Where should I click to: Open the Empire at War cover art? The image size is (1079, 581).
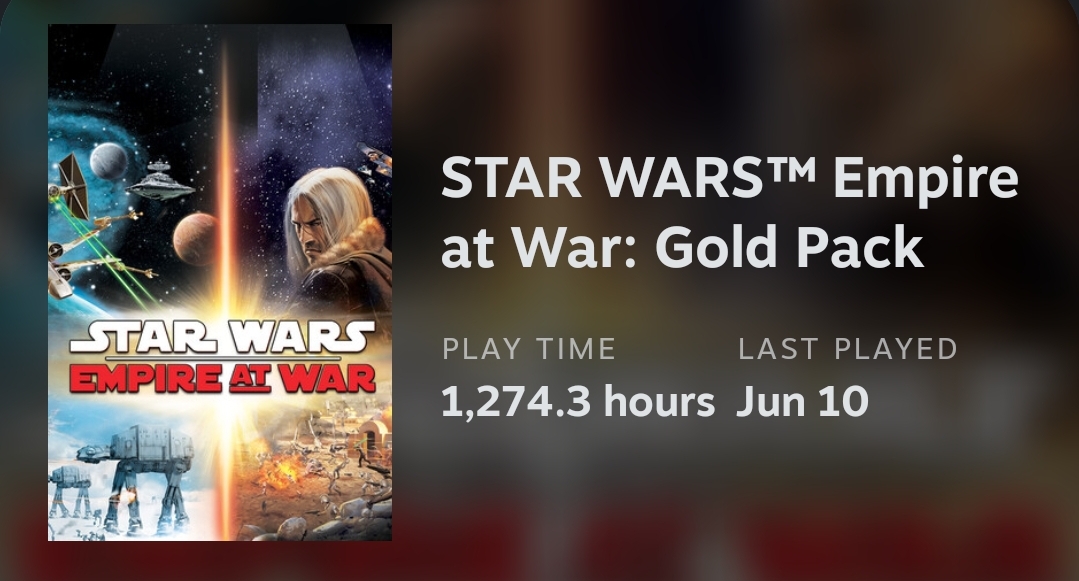[x=220, y=282]
